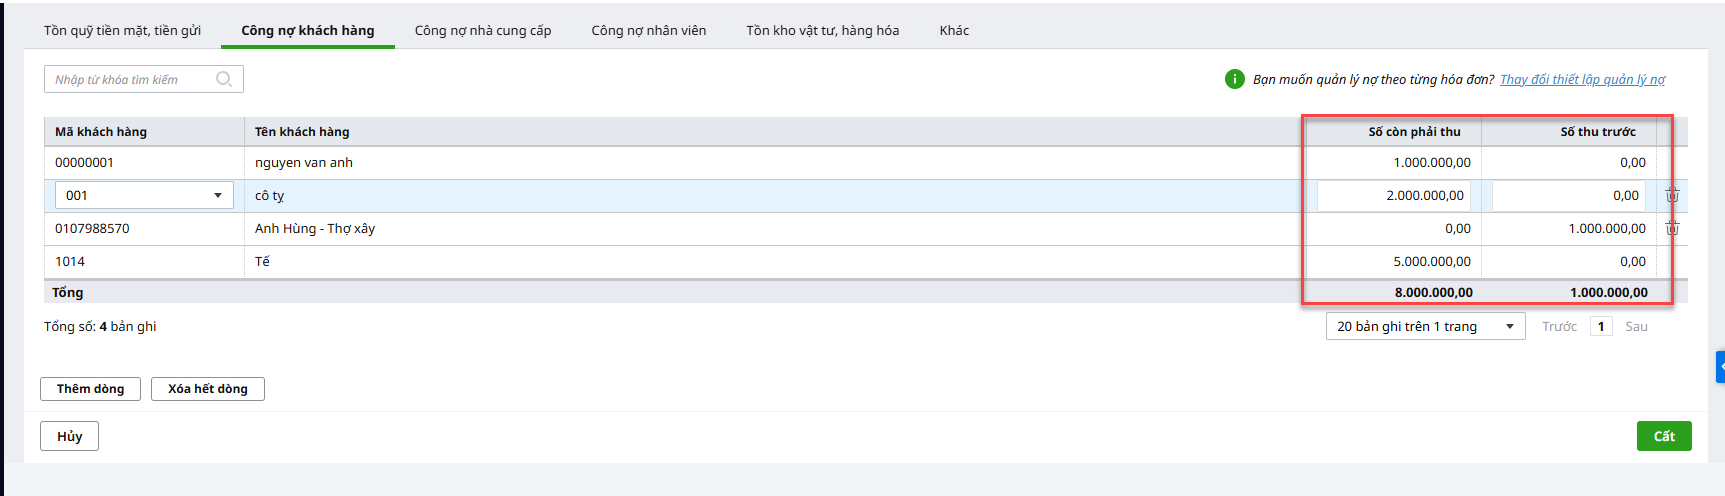Open the Khác tab

click(954, 30)
